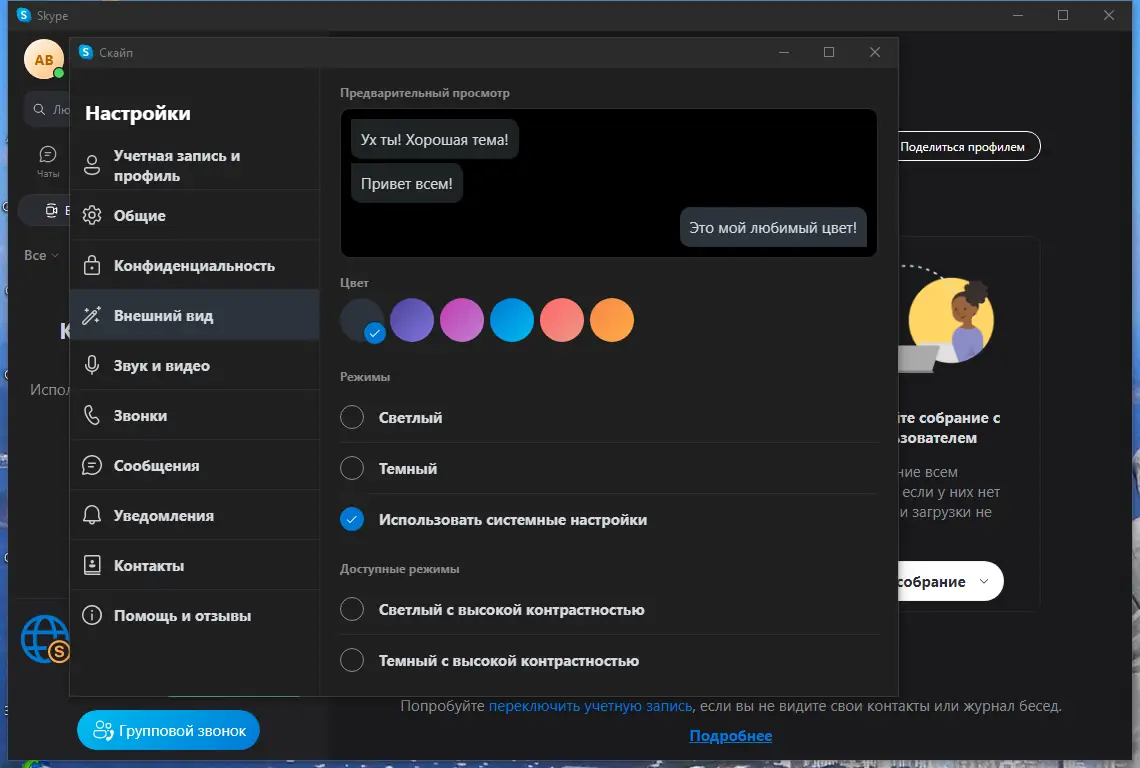Click the chat bubble icon for Сообщения
1140x768 pixels.
[92, 465]
